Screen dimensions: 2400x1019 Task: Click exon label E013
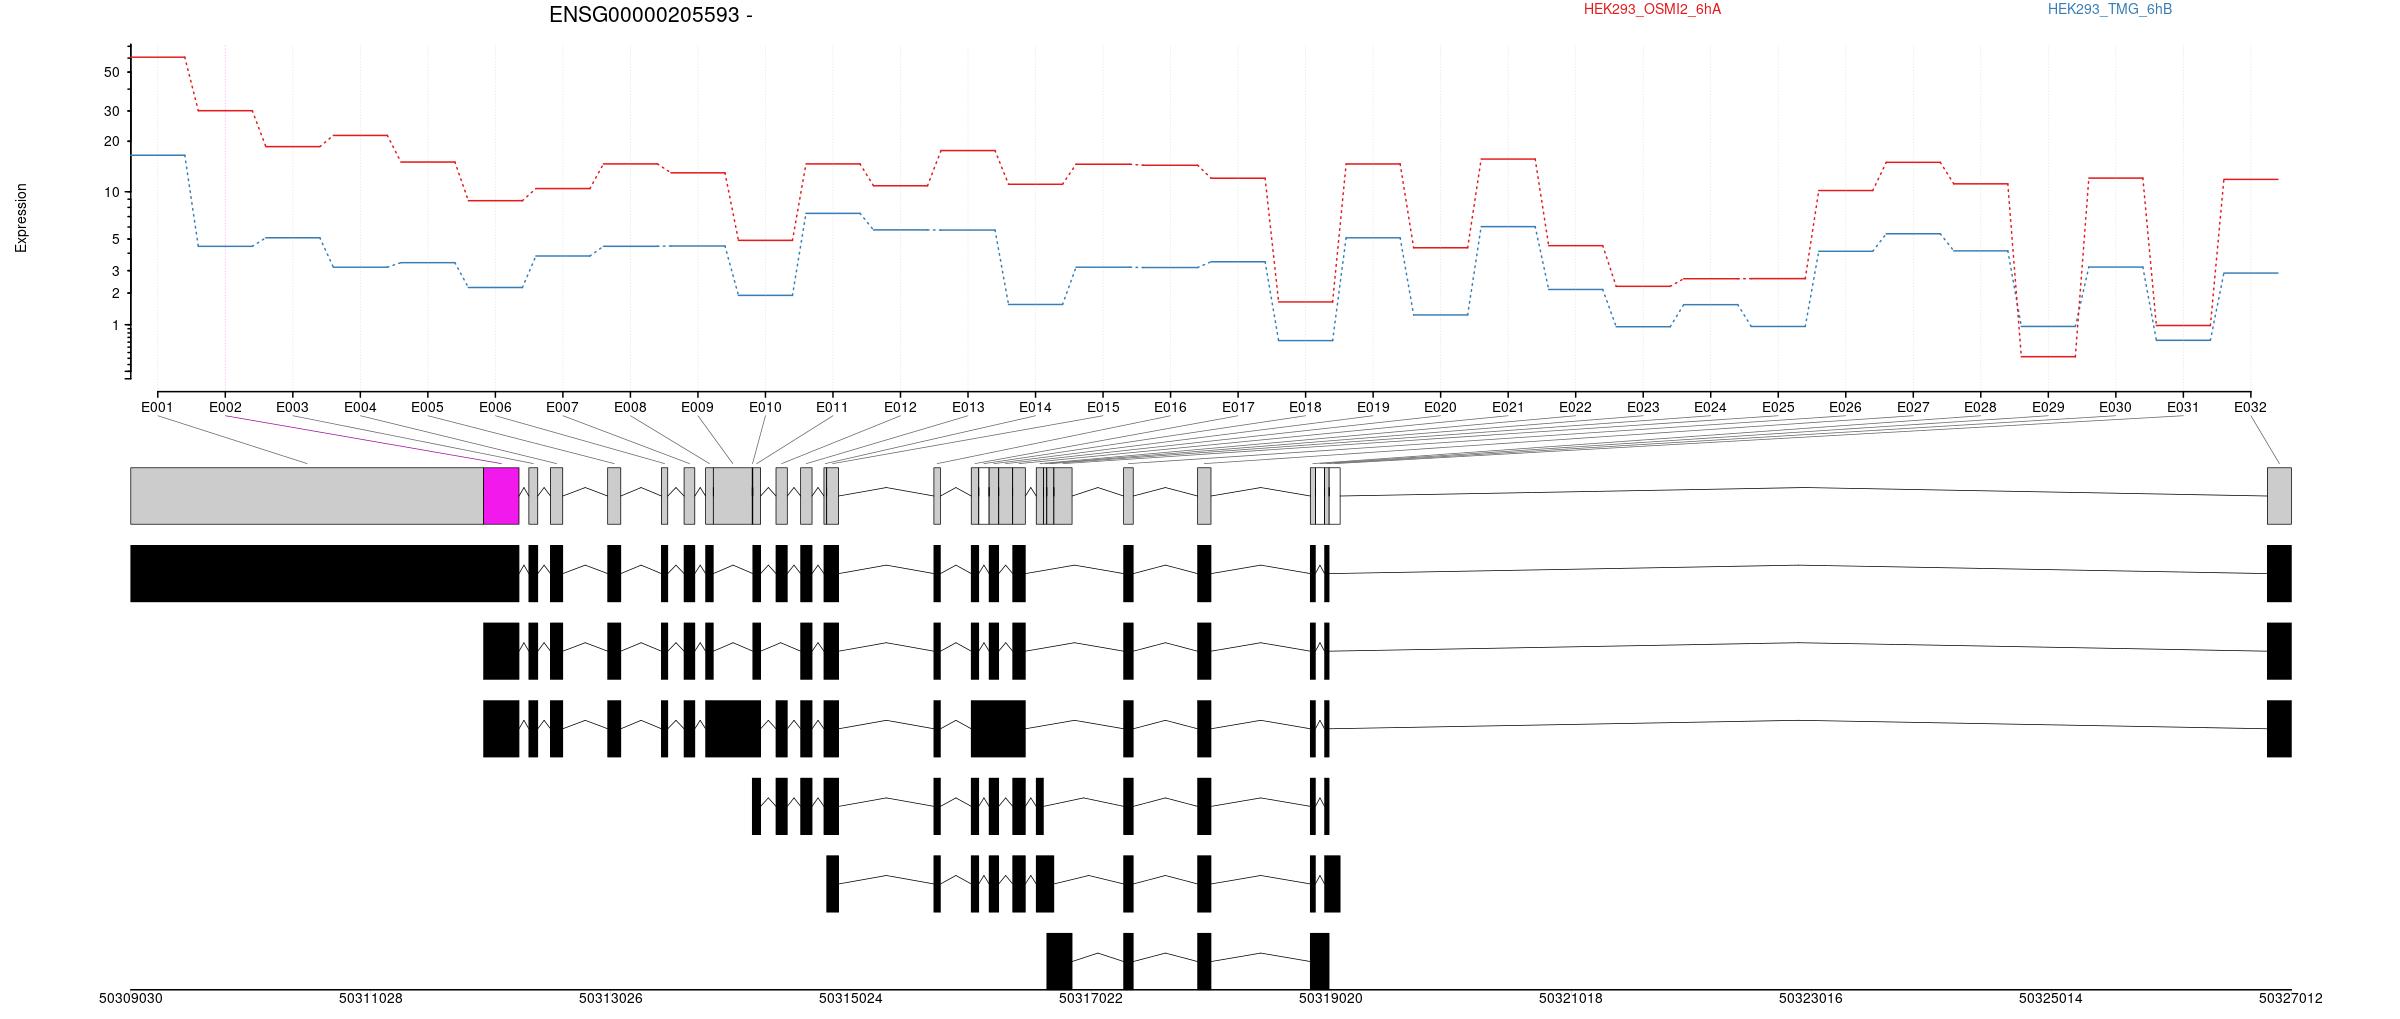(968, 407)
